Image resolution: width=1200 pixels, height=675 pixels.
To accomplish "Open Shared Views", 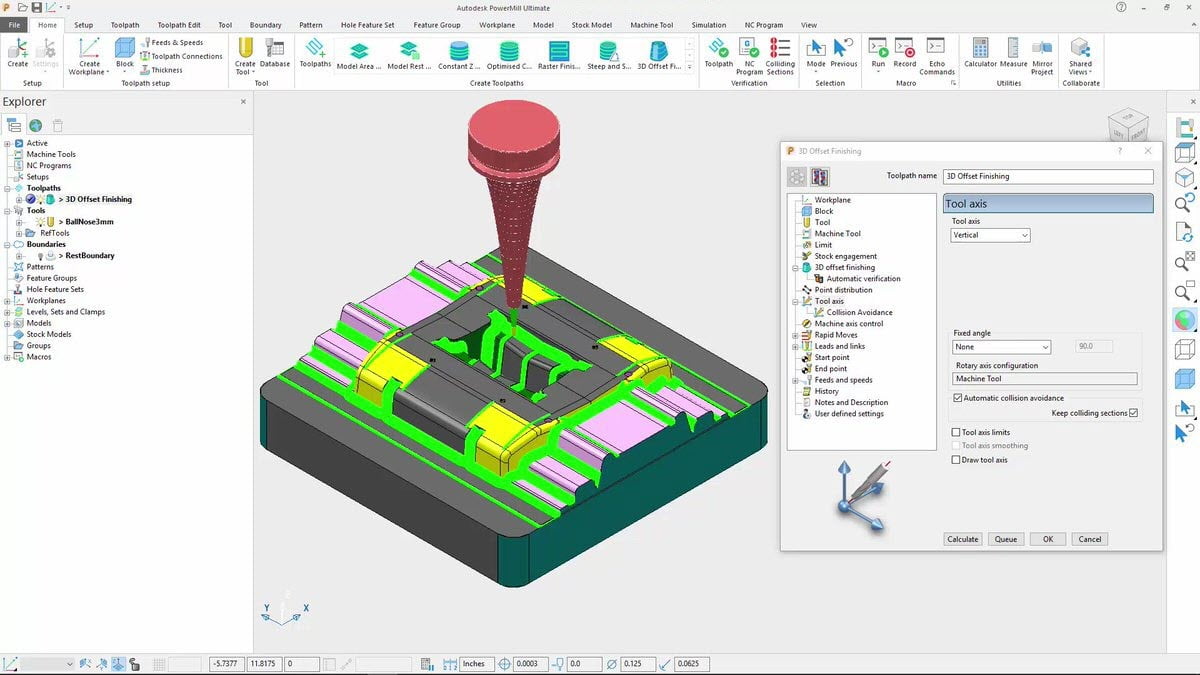I will tap(1080, 55).
